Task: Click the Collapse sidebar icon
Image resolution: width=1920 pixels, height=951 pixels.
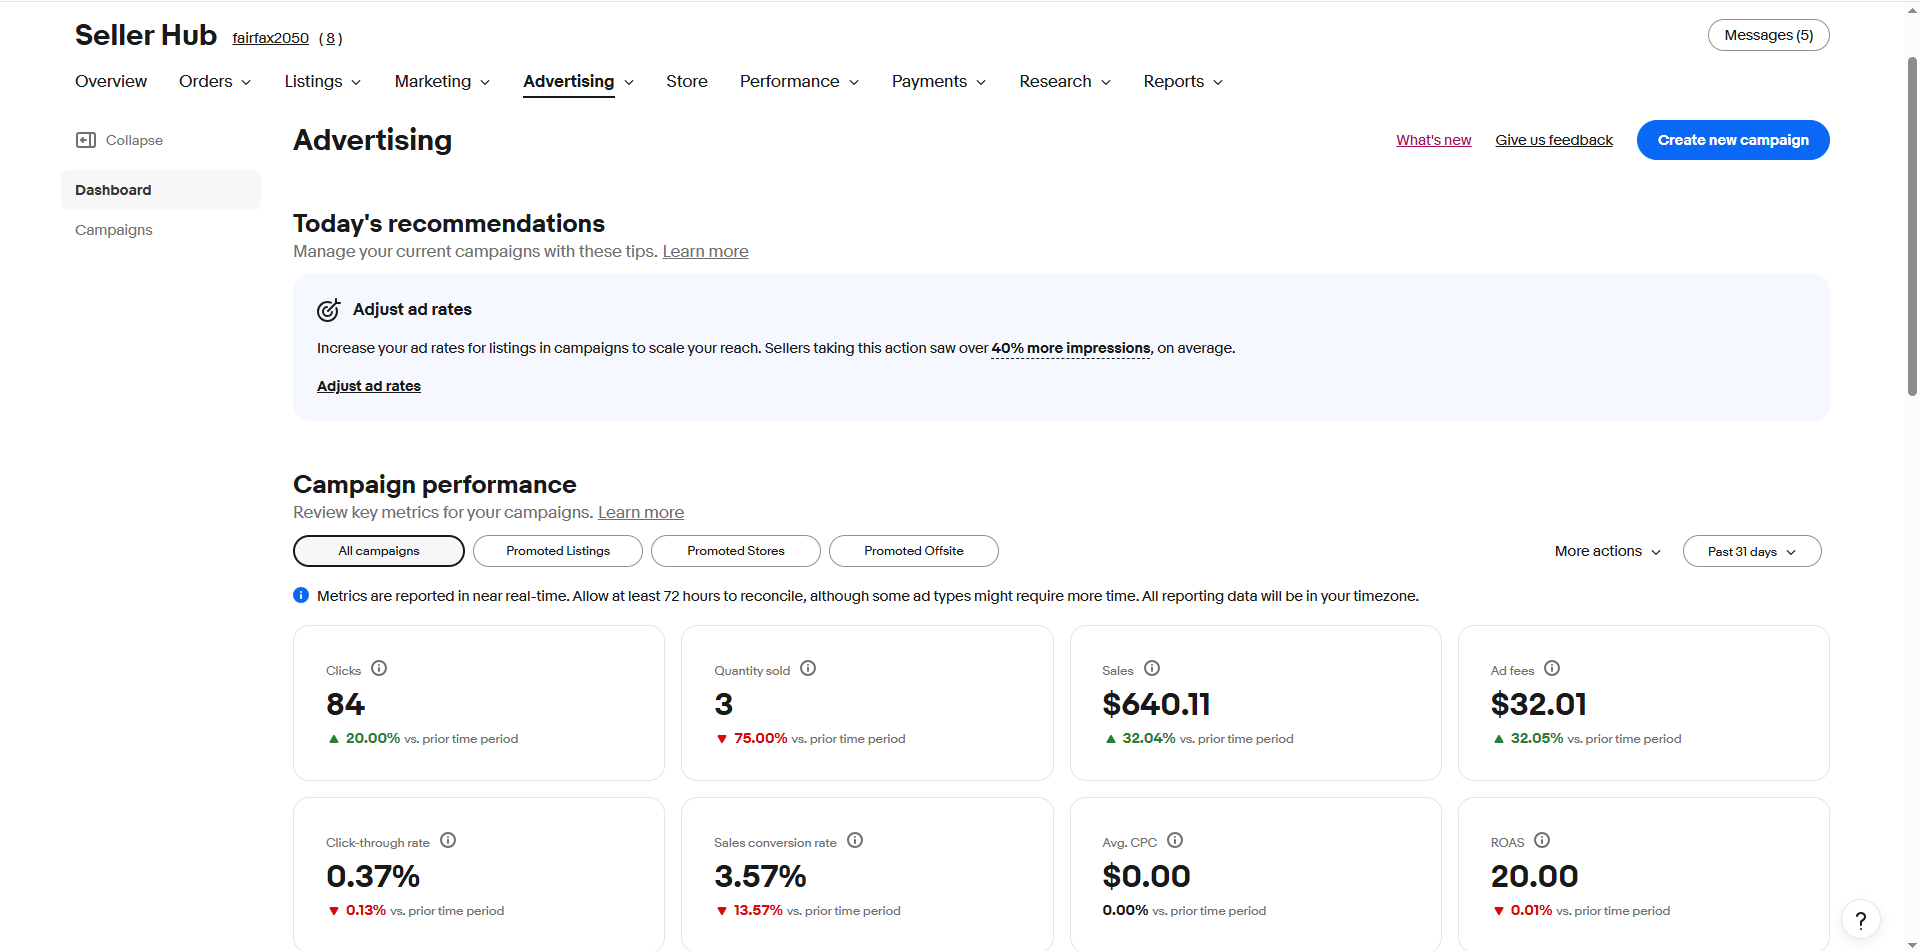Action: 86,140
